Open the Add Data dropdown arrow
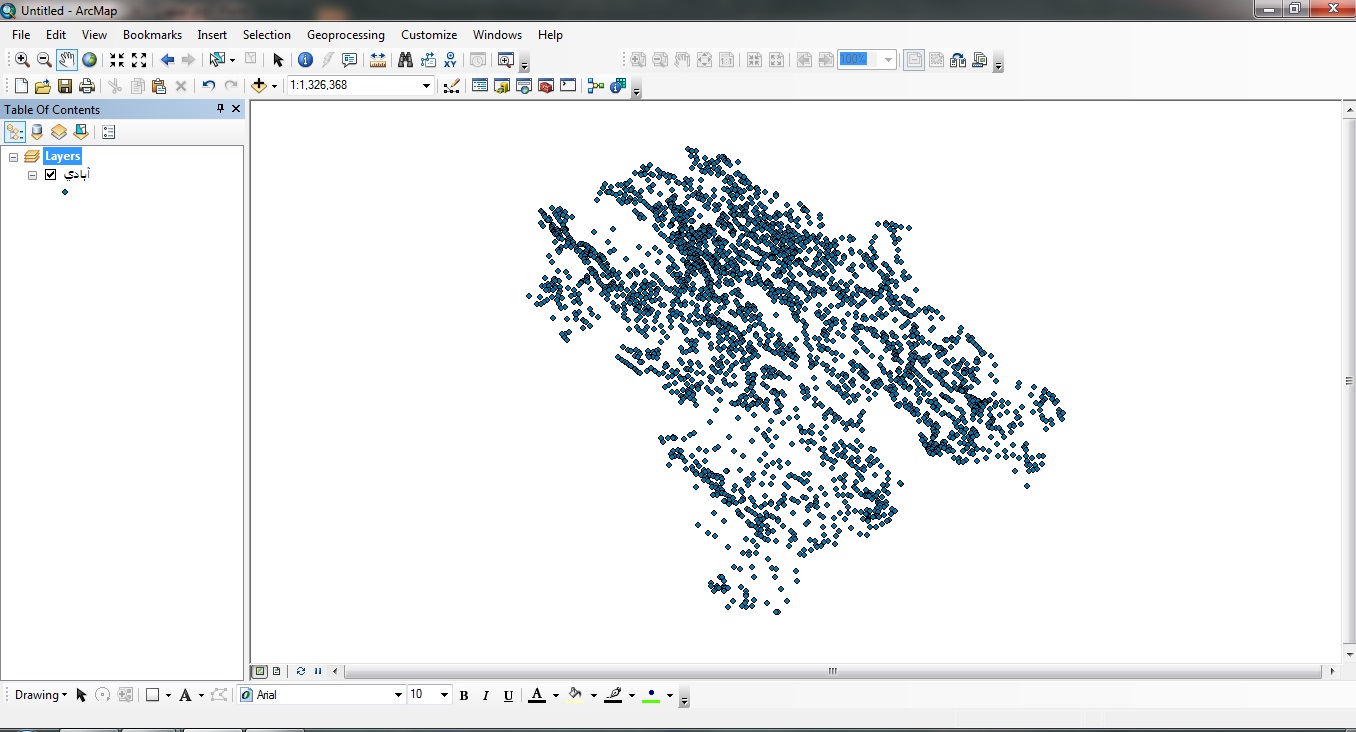1356x732 pixels. click(274, 86)
